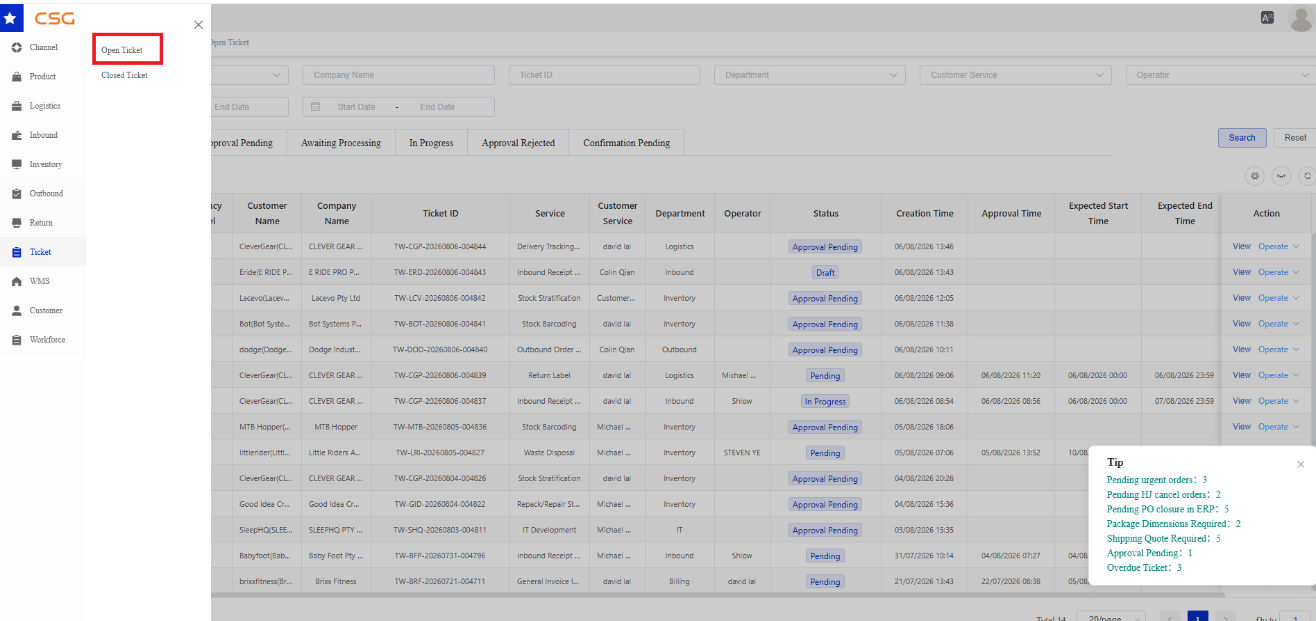The image size is (1316, 621).
Task: Click the language translate icon
Action: 1268,17
